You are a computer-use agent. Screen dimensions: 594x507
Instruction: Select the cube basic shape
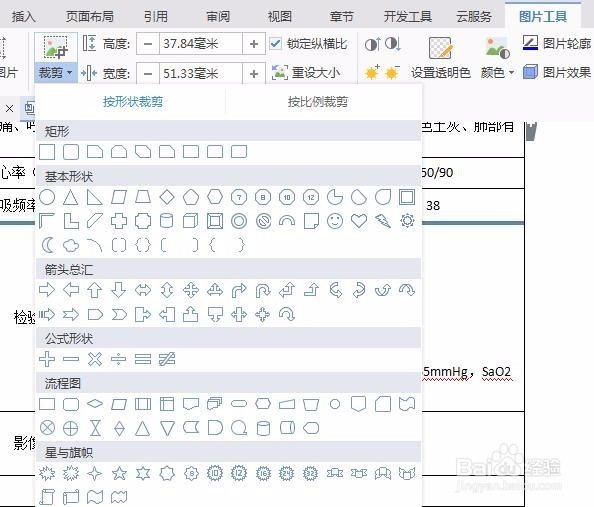(191, 221)
